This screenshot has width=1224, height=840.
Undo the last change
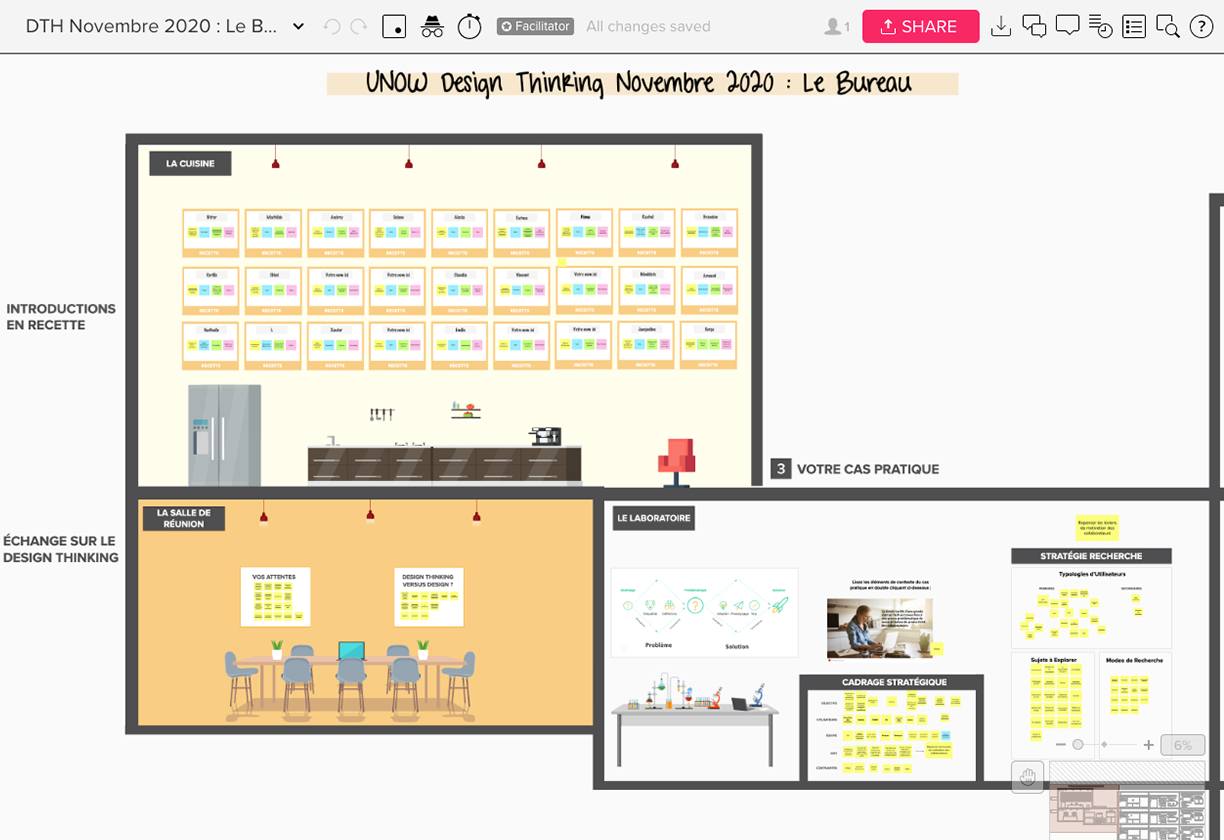[x=332, y=27]
